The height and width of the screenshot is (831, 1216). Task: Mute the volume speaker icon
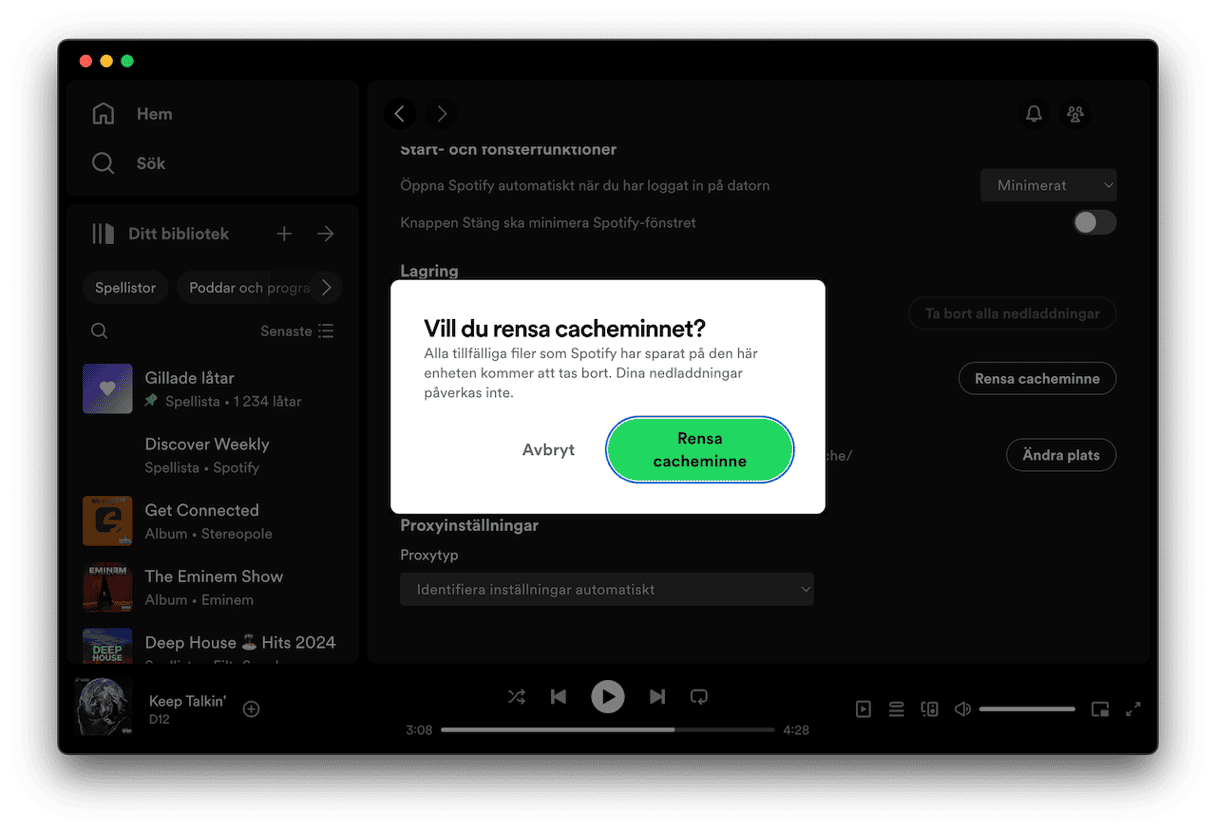click(x=962, y=709)
